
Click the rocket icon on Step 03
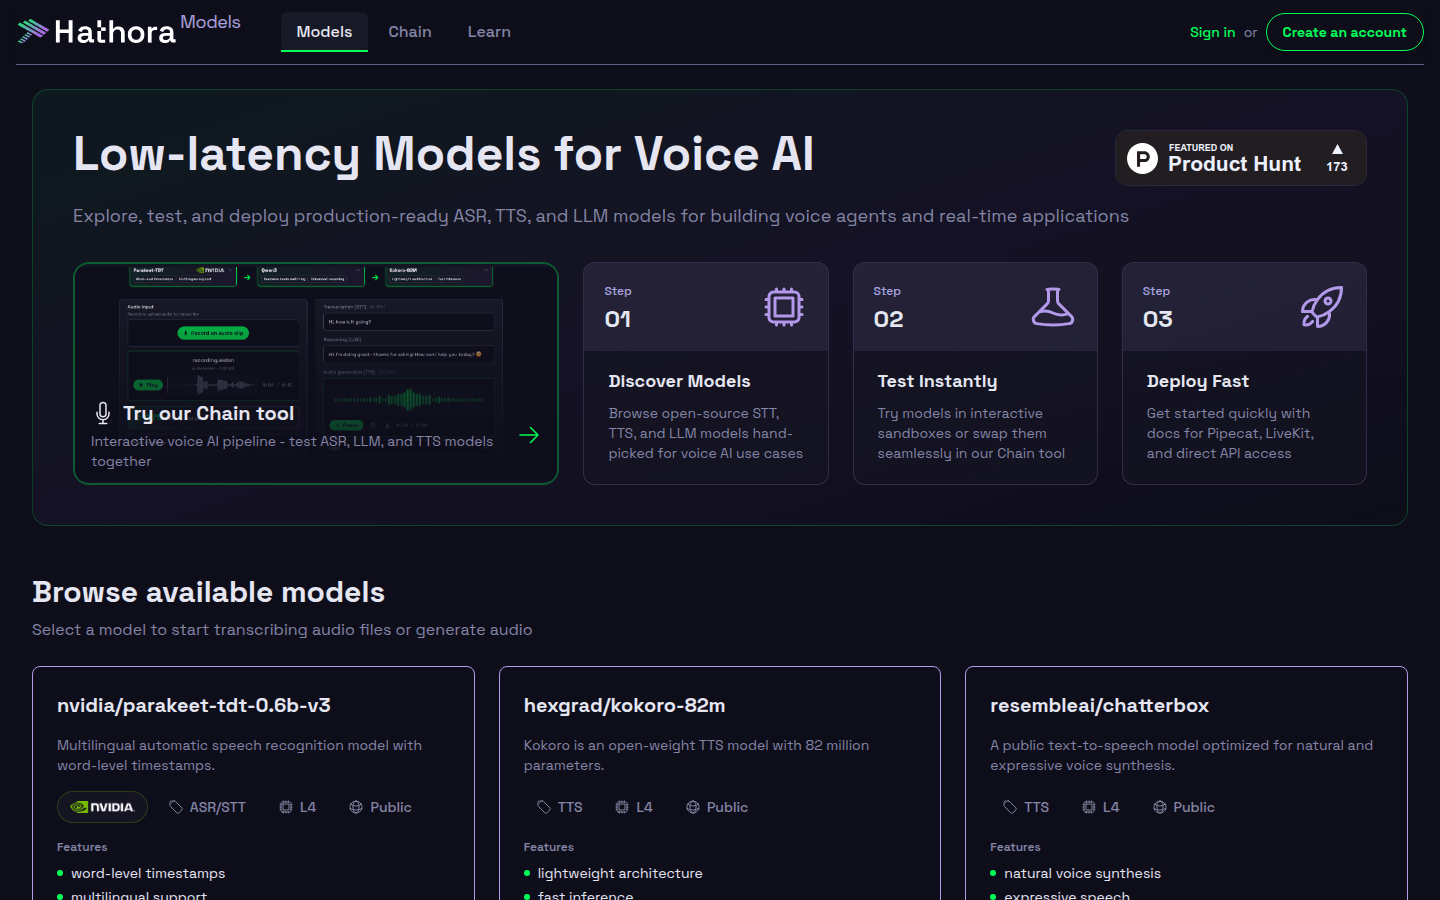point(1321,307)
